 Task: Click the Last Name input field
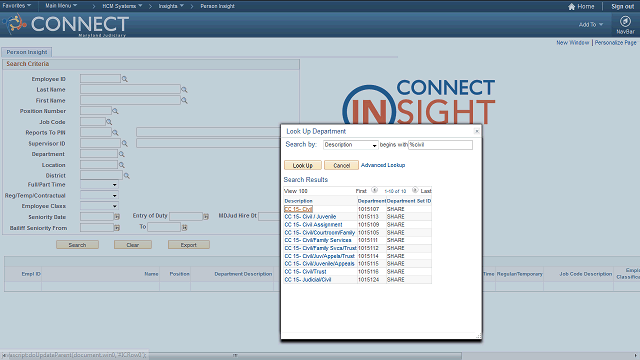coord(130,89)
